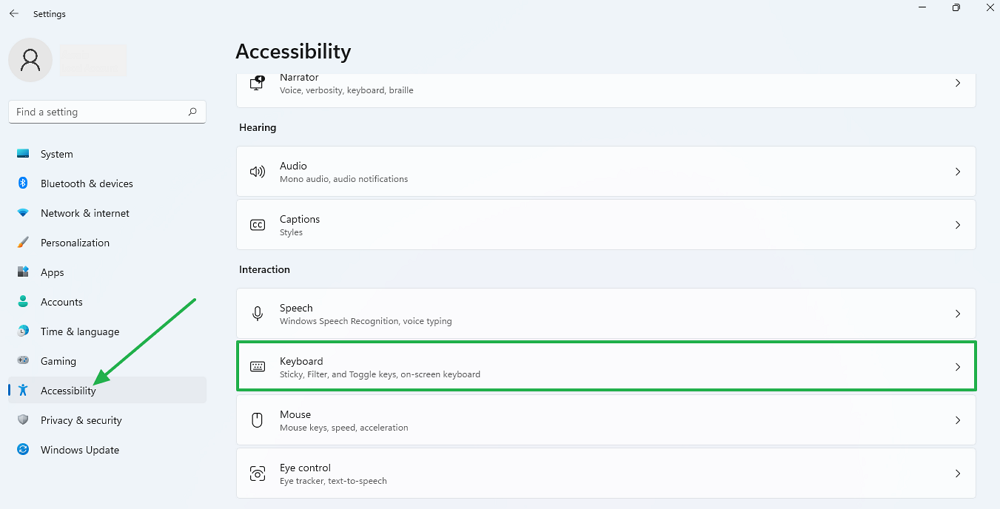Go to Network & internet
Viewport: 1000px width, 509px height.
coord(107,213)
